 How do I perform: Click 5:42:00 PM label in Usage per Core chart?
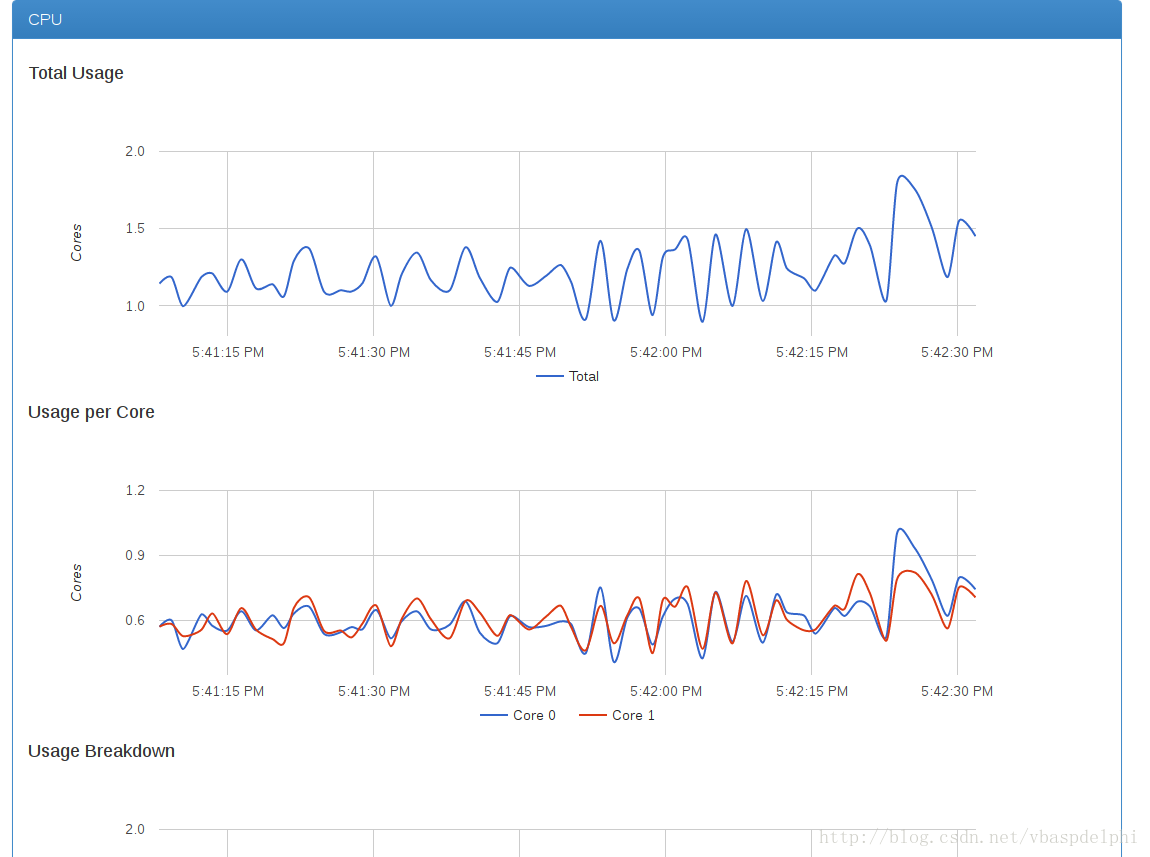[x=665, y=691]
